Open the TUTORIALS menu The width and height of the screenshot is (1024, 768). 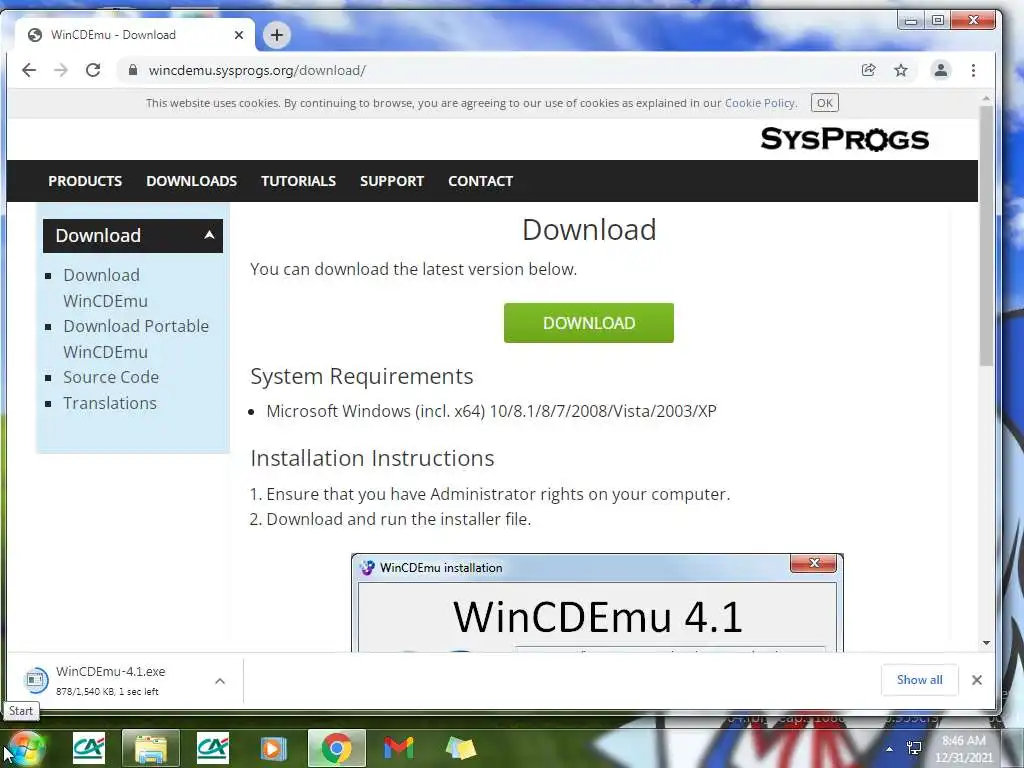(x=298, y=181)
